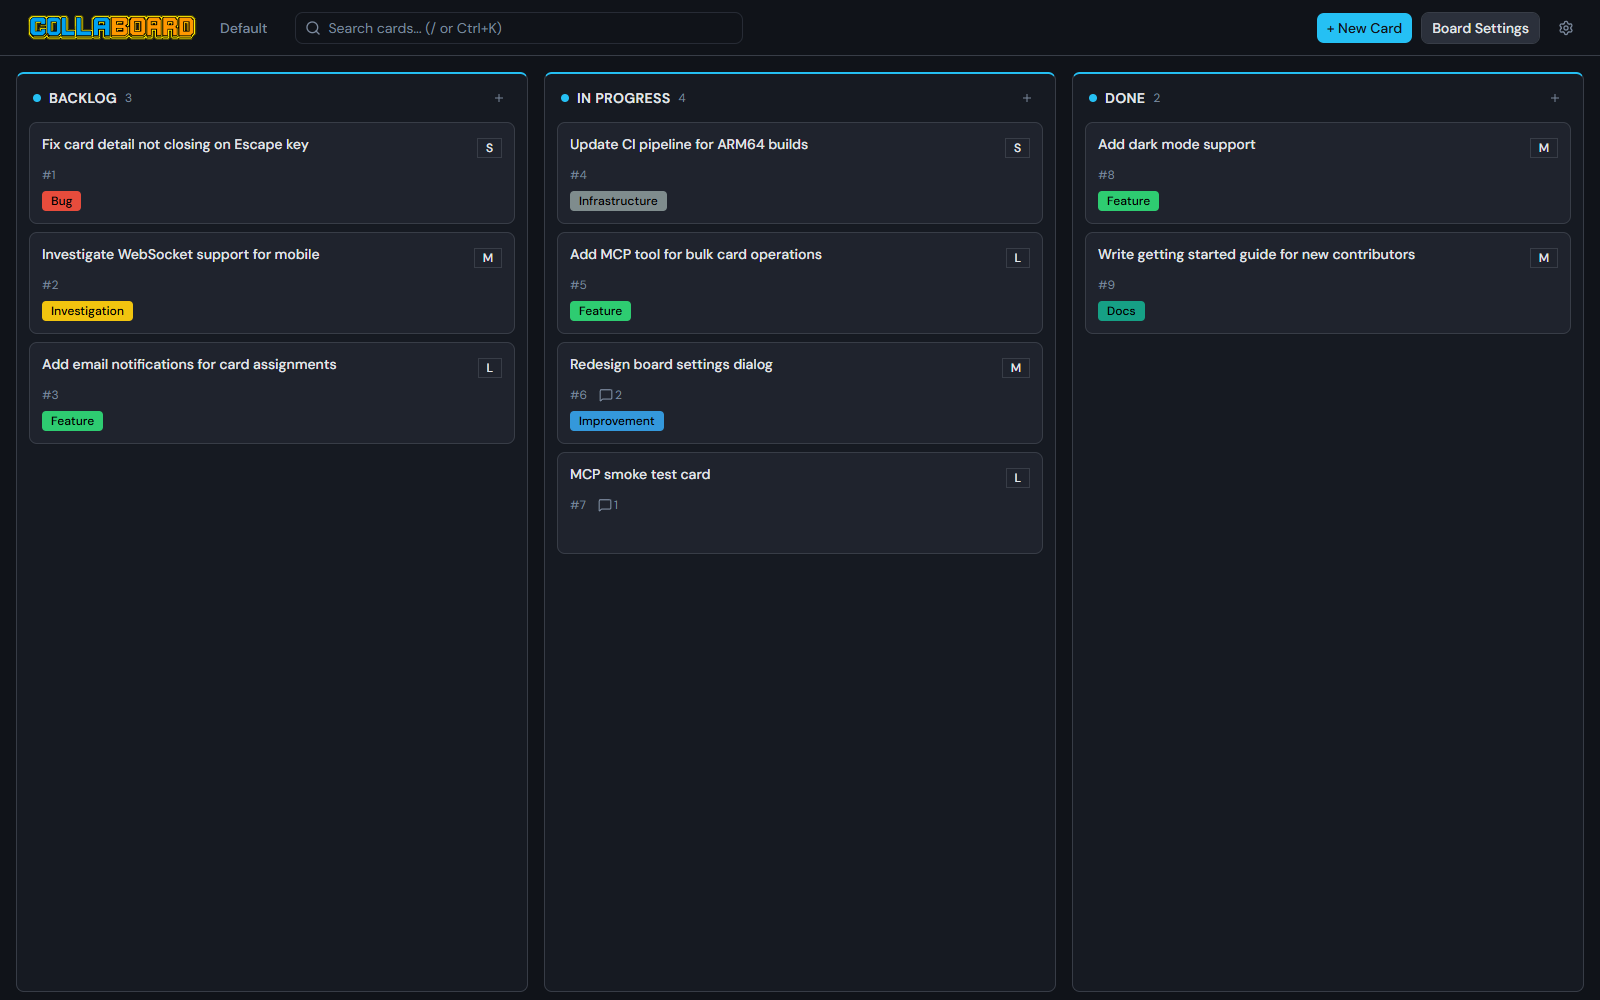Click the DONE column title

[x=1125, y=98]
